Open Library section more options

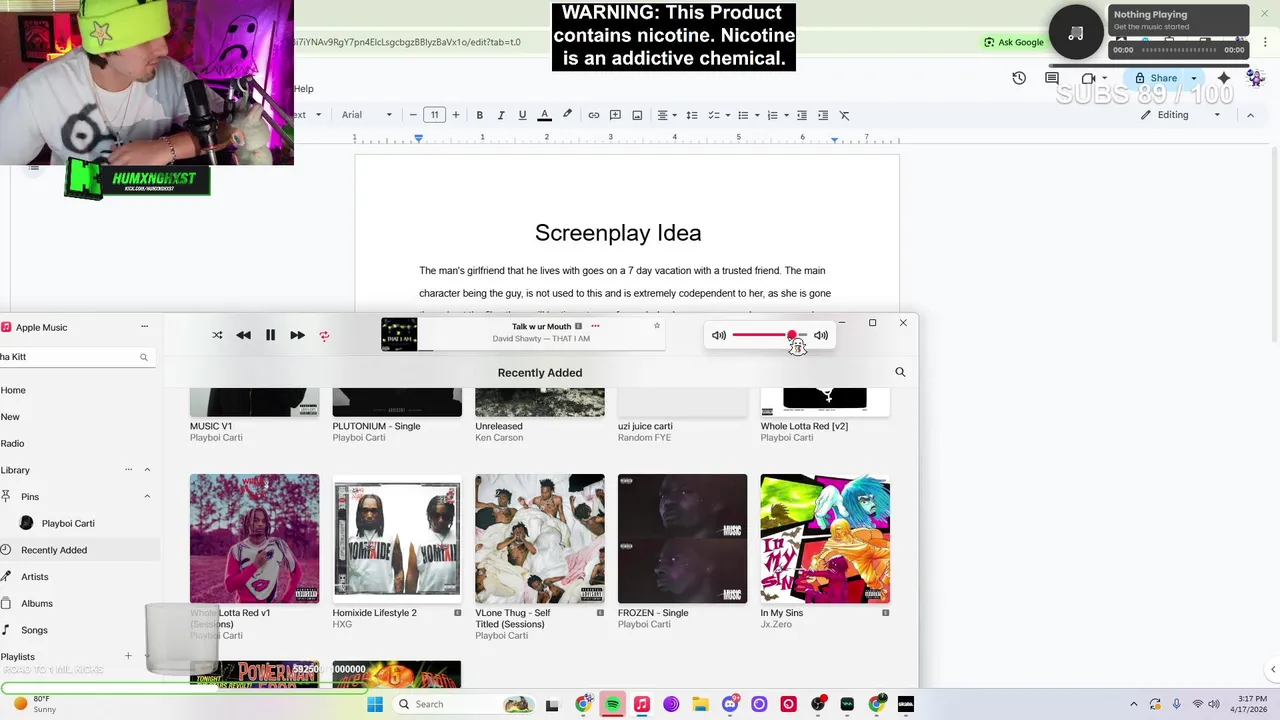point(128,470)
